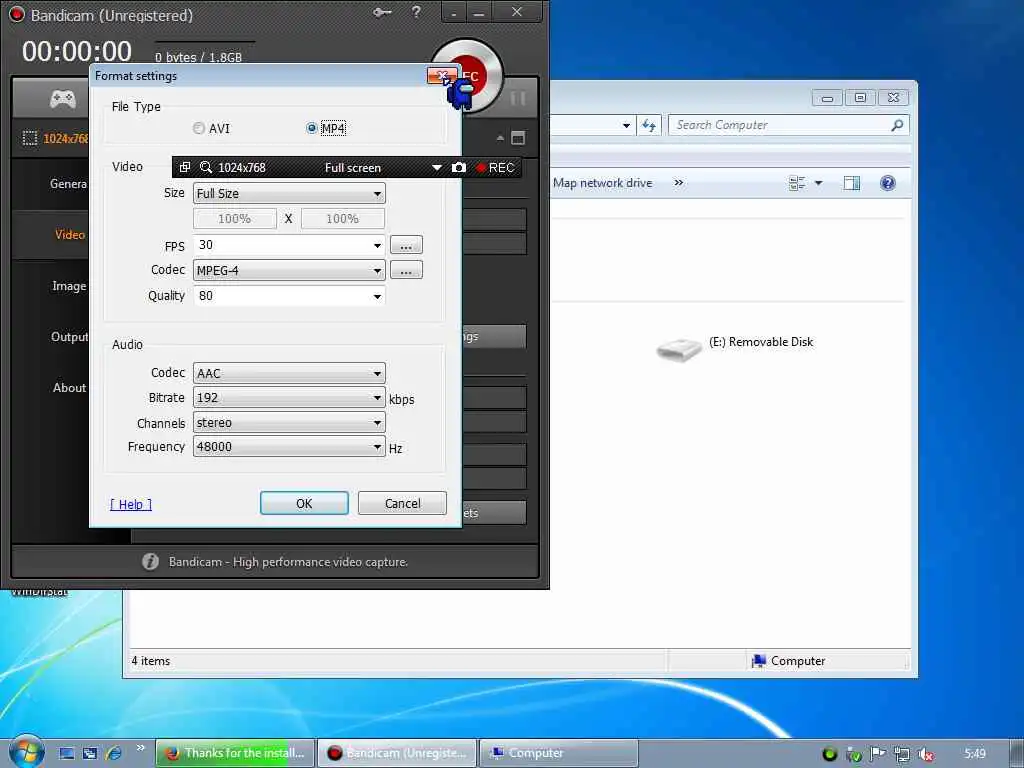Open the FPS dropdown showing 30

point(289,245)
